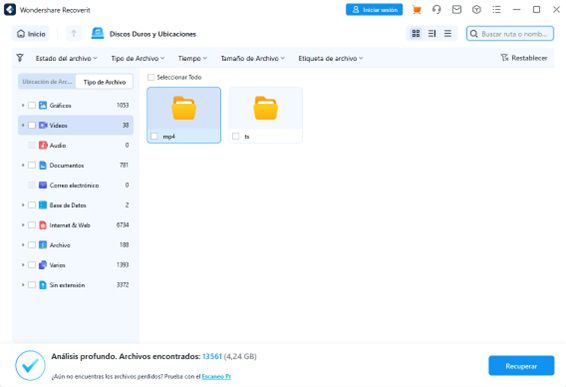566x387 pixels.
Task: Click Discos Duros y Ubicaciones breadcrumb
Action: click(x=153, y=34)
